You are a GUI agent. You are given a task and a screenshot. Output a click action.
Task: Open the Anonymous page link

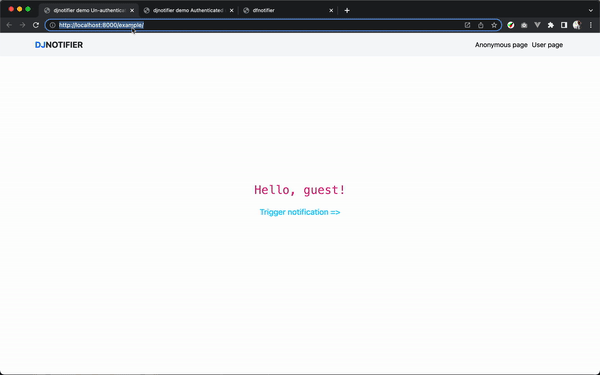tap(501, 45)
